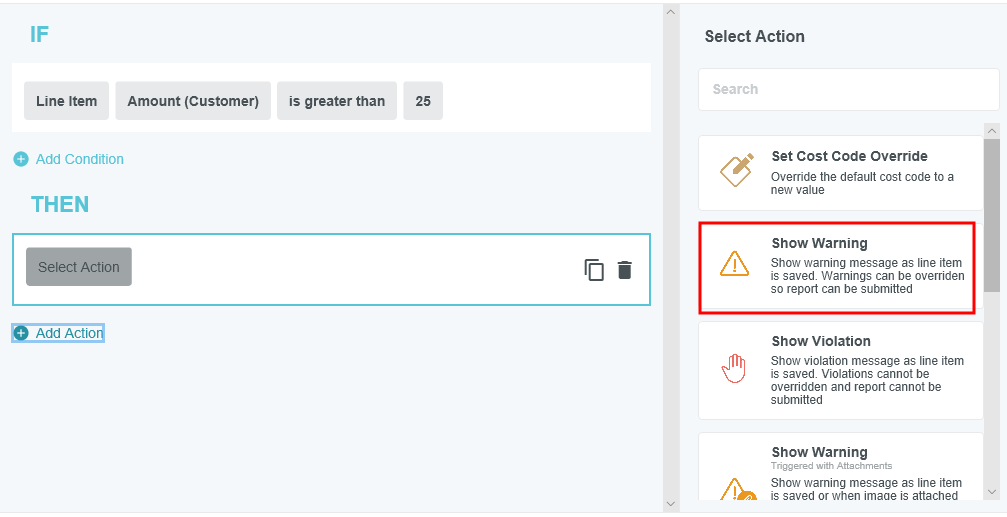Click into the Search actions field
Viewport: 1007px width, 517px height.
pos(848,89)
